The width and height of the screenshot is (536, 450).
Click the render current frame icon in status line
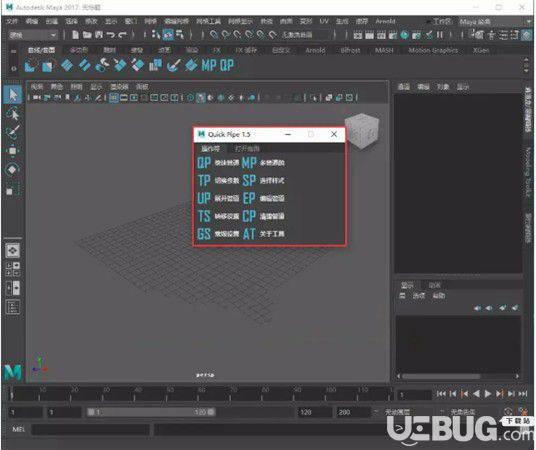(369, 35)
